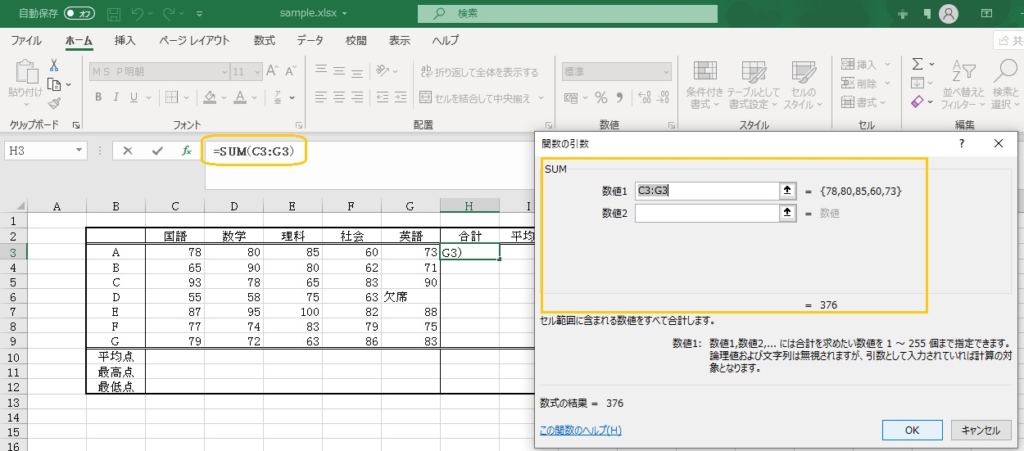Collapse dialog using 数値1 range selector arrow
Image resolution: width=1024 pixels, height=451 pixels.
[788, 190]
